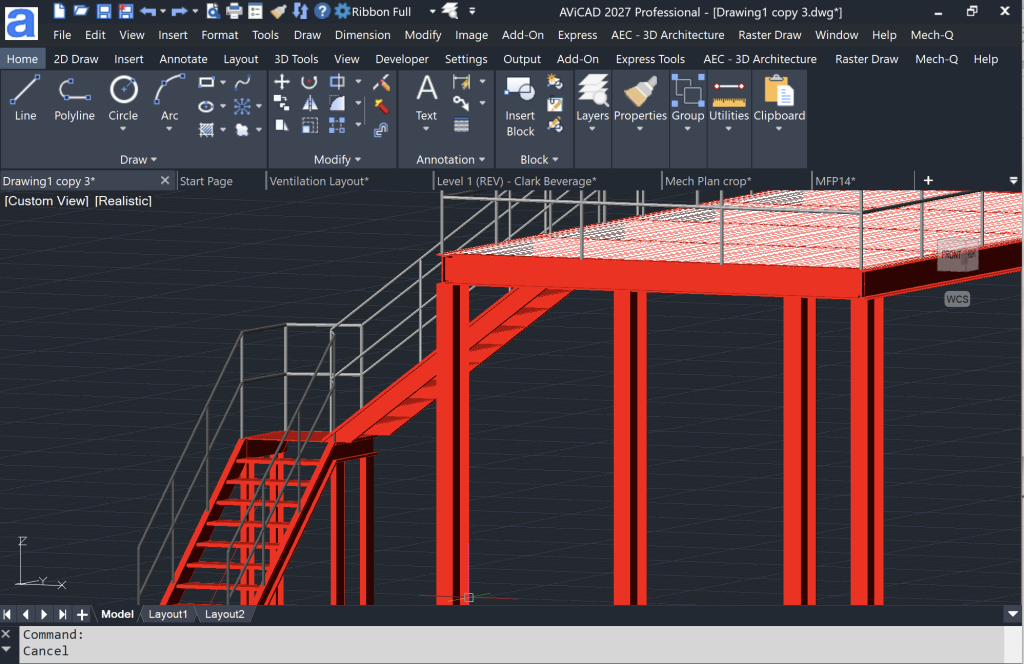Open the Layers panel dropdown

click(592, 129)
